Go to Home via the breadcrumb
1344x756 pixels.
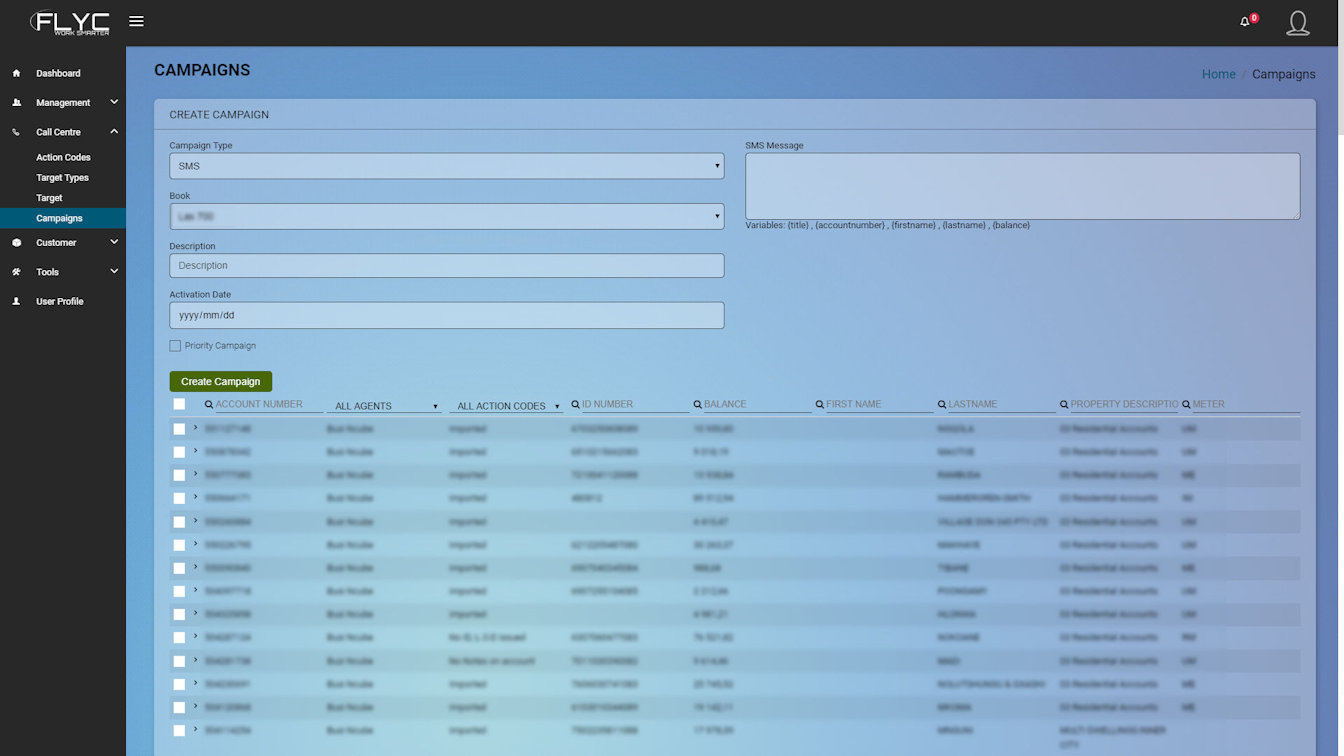(1218, 74)
